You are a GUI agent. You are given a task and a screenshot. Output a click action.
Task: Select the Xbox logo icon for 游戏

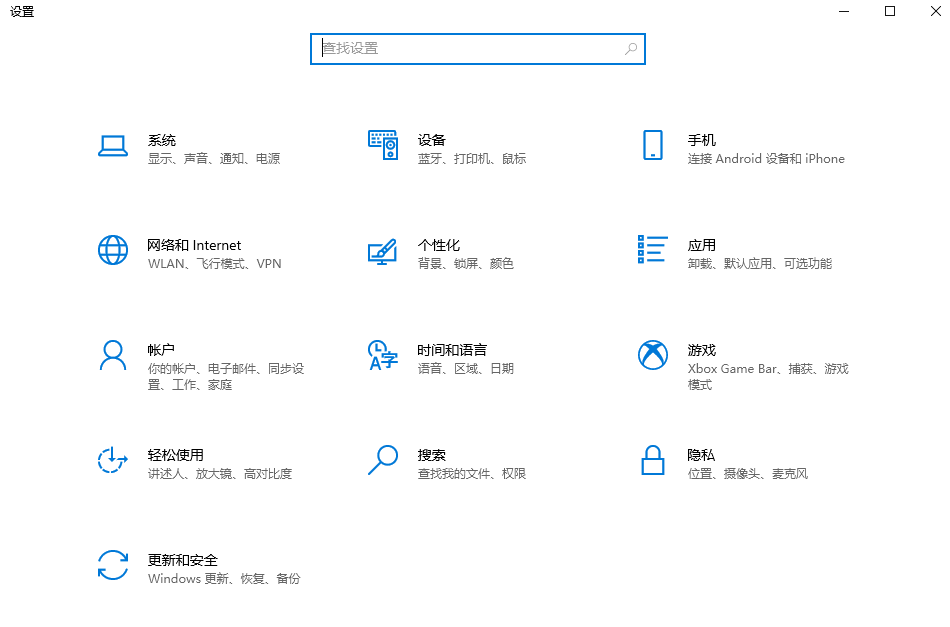tap(652, 355)
